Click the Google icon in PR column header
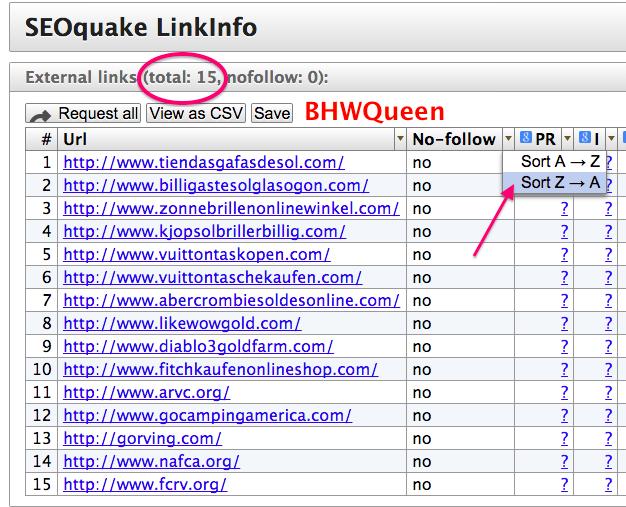Screen dimensions: 626x507 tap(527, 140)
